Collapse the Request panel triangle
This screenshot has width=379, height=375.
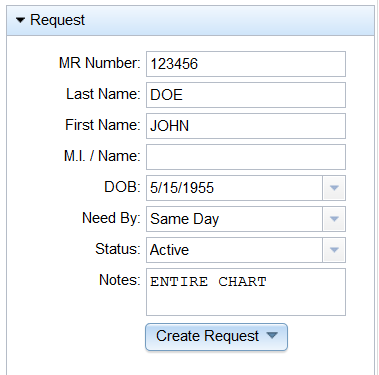point(20,20)
